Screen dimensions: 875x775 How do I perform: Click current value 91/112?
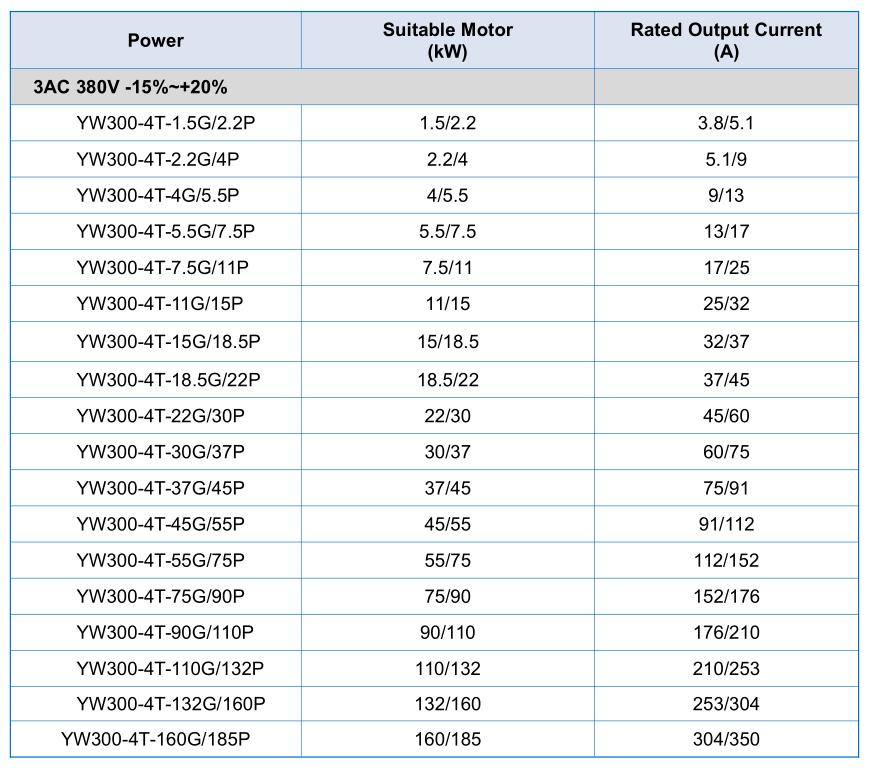coord(726,524)
